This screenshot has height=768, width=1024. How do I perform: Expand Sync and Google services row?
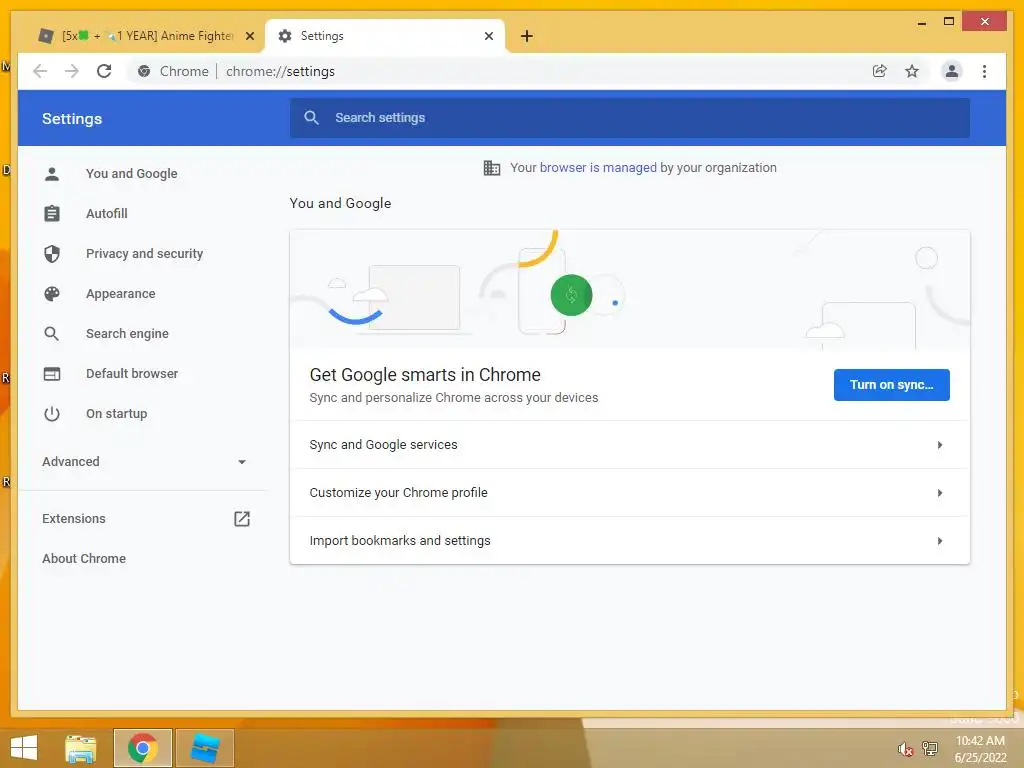point(630,445)
